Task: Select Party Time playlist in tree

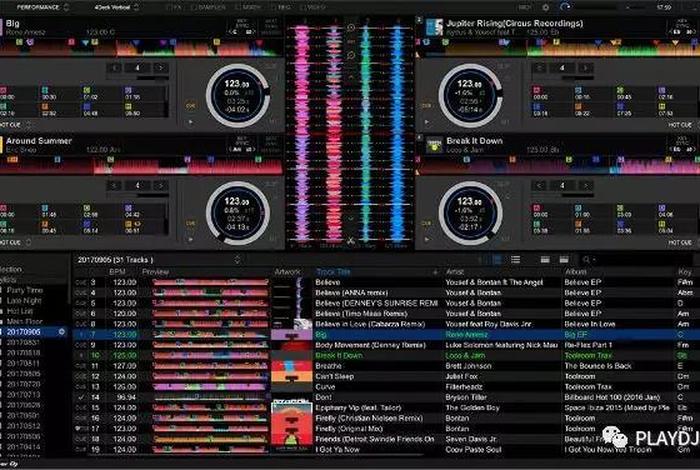Action: (x=25, y=290)
